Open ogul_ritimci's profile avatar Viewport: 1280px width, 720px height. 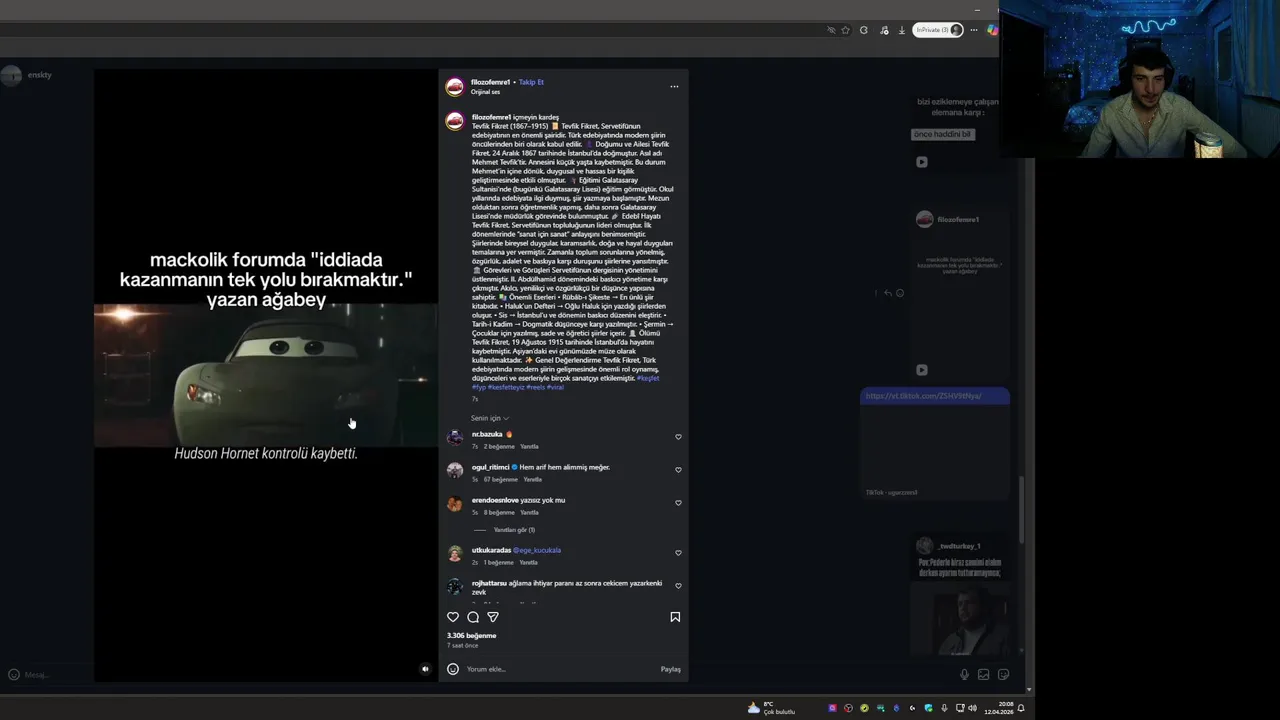tap(455, 471)
